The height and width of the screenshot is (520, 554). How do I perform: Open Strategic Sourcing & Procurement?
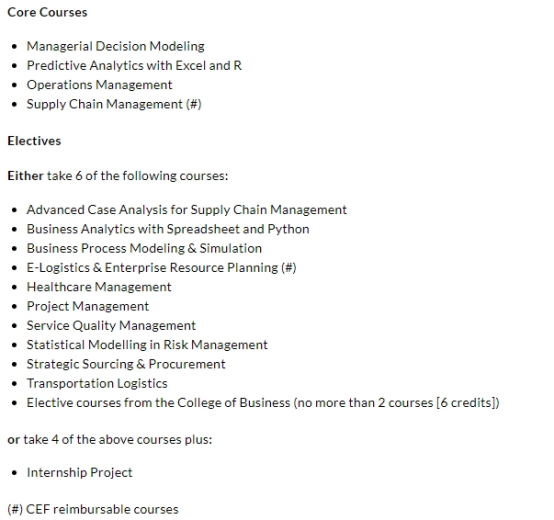pos(126,364)
